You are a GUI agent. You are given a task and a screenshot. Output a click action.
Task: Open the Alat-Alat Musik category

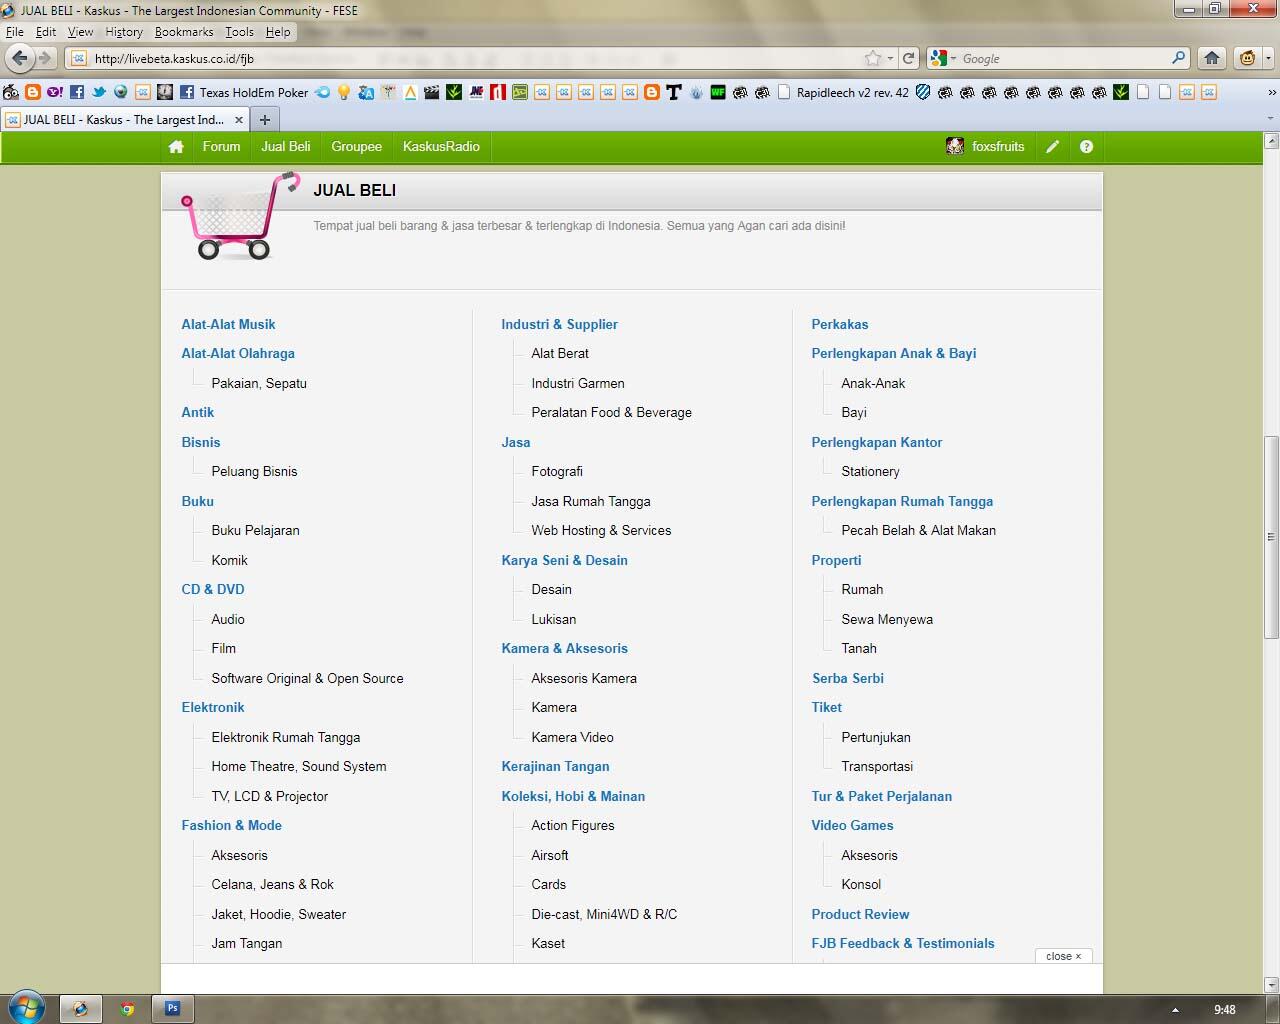[x=228, y=324]
